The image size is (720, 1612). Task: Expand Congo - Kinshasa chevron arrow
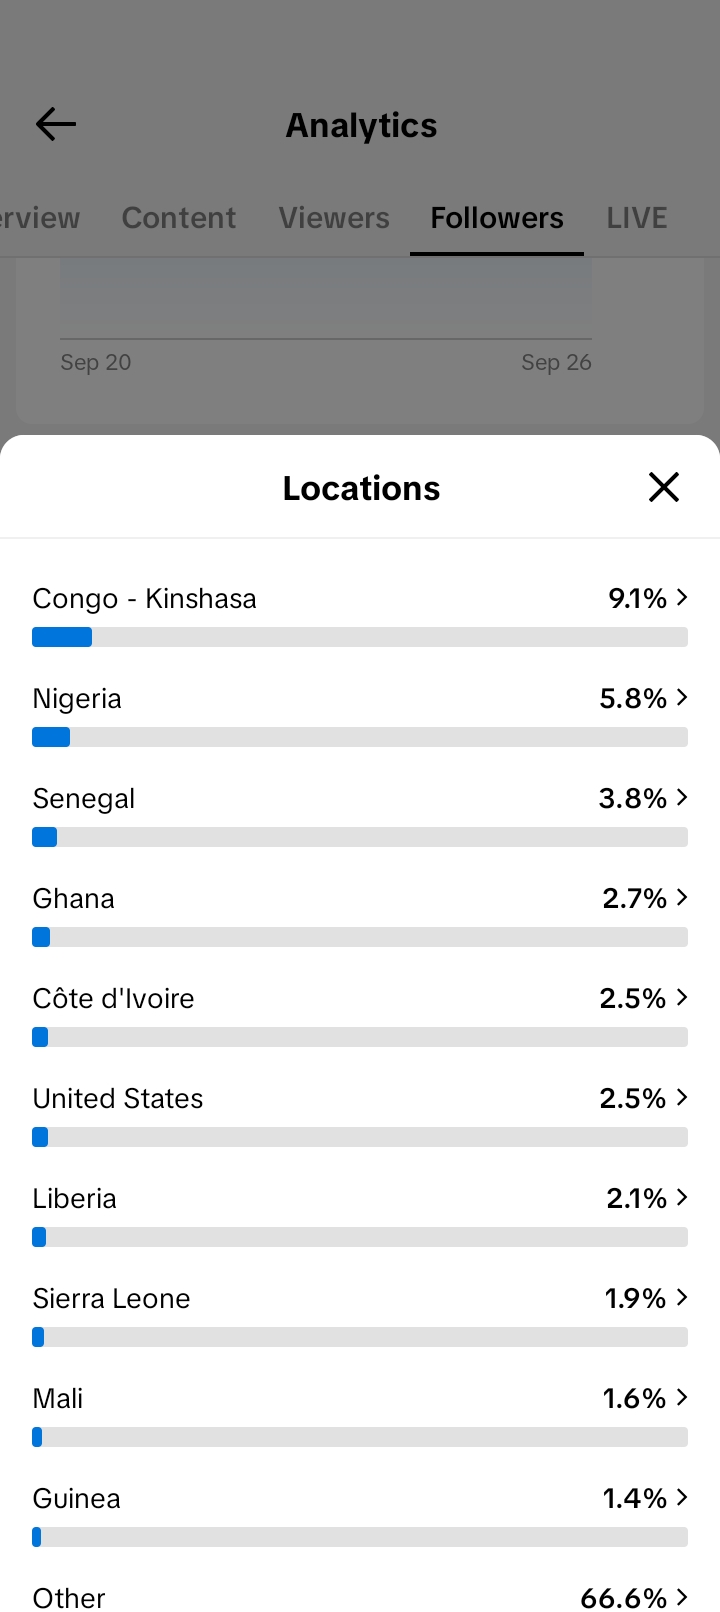pos(682,597)
